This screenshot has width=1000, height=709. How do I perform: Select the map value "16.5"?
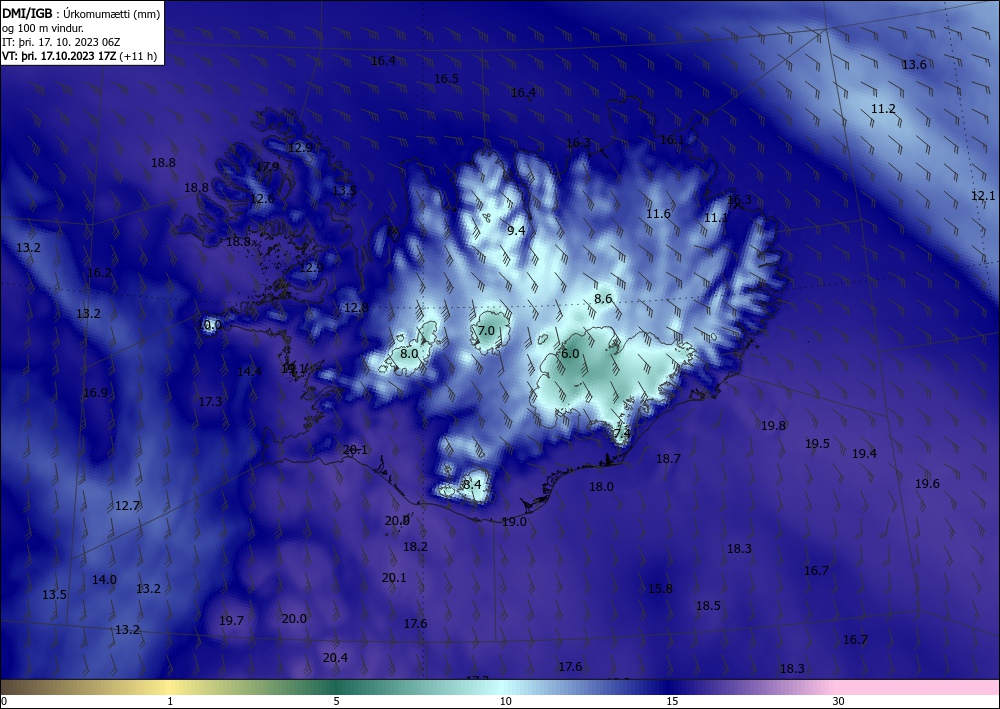tap(446, 78)
